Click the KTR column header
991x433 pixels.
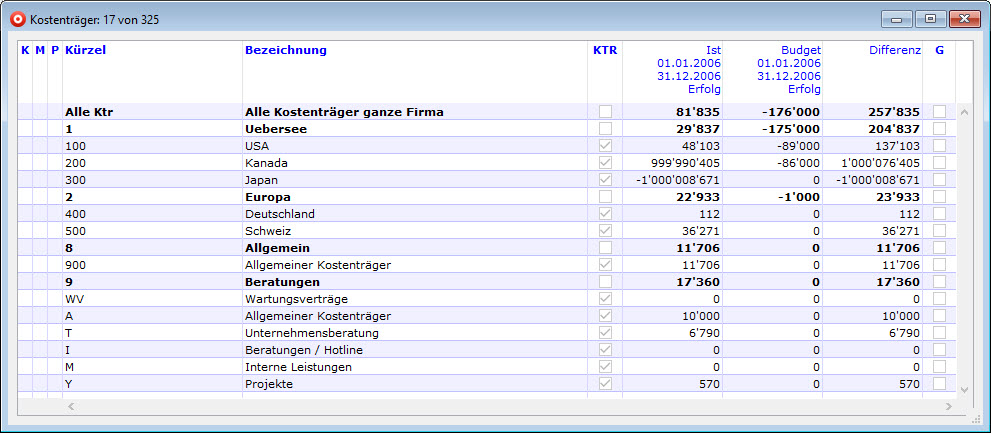(x=605, y=50)
